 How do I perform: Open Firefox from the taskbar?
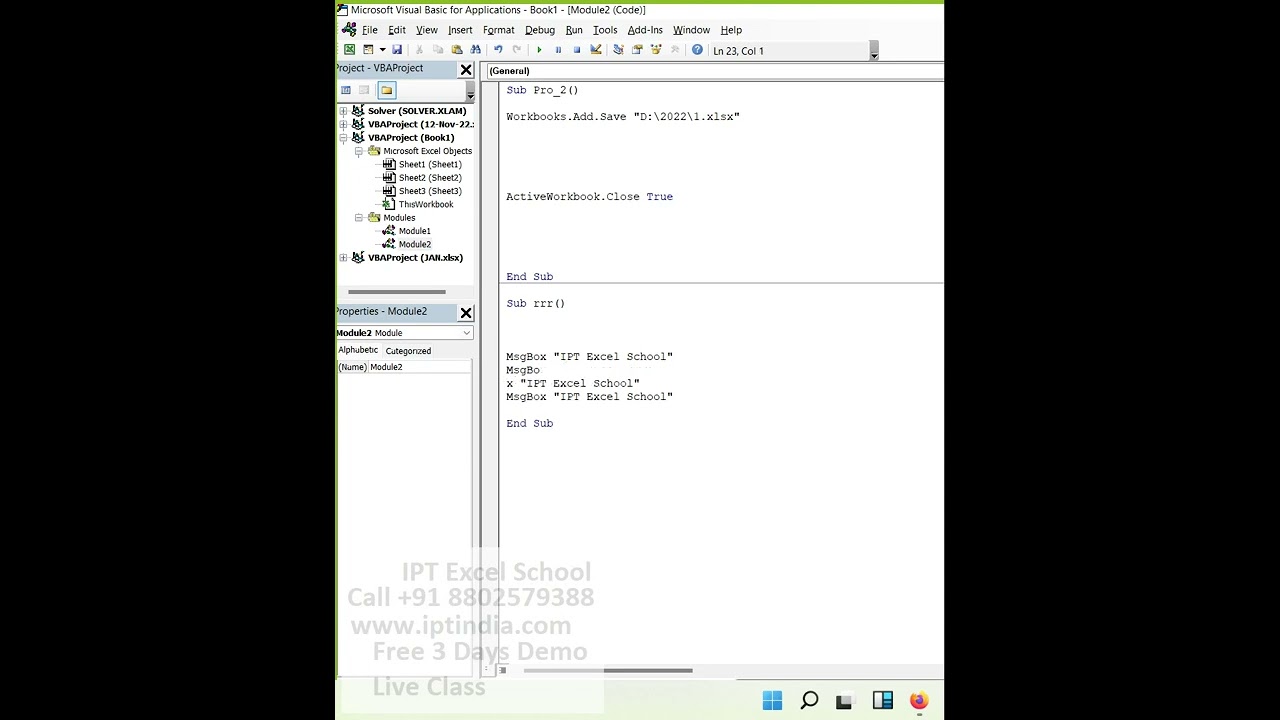coord(919,701)
